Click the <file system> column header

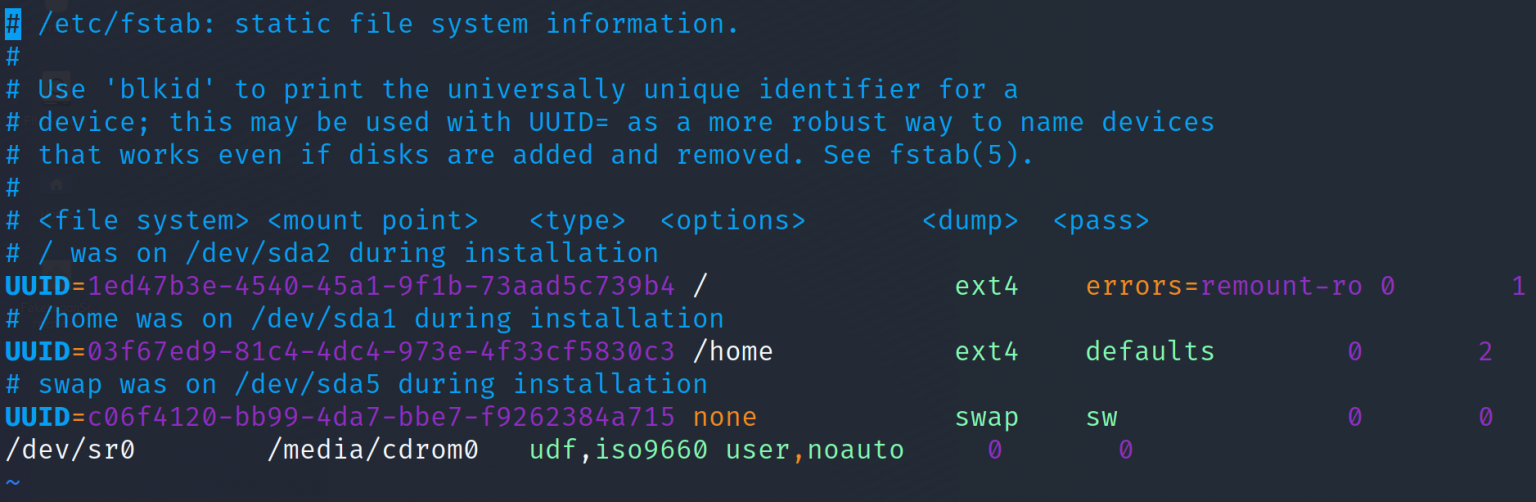point(143,220)
